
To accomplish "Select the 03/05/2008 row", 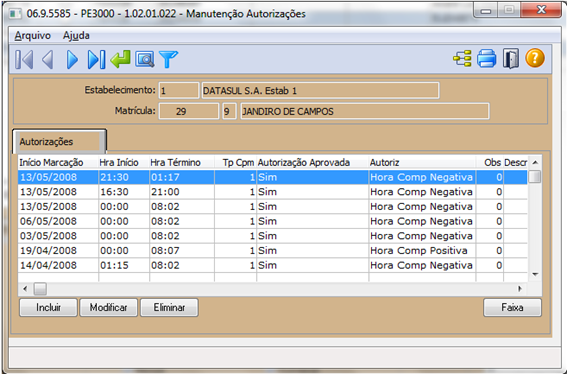I will tap(273, 236).
